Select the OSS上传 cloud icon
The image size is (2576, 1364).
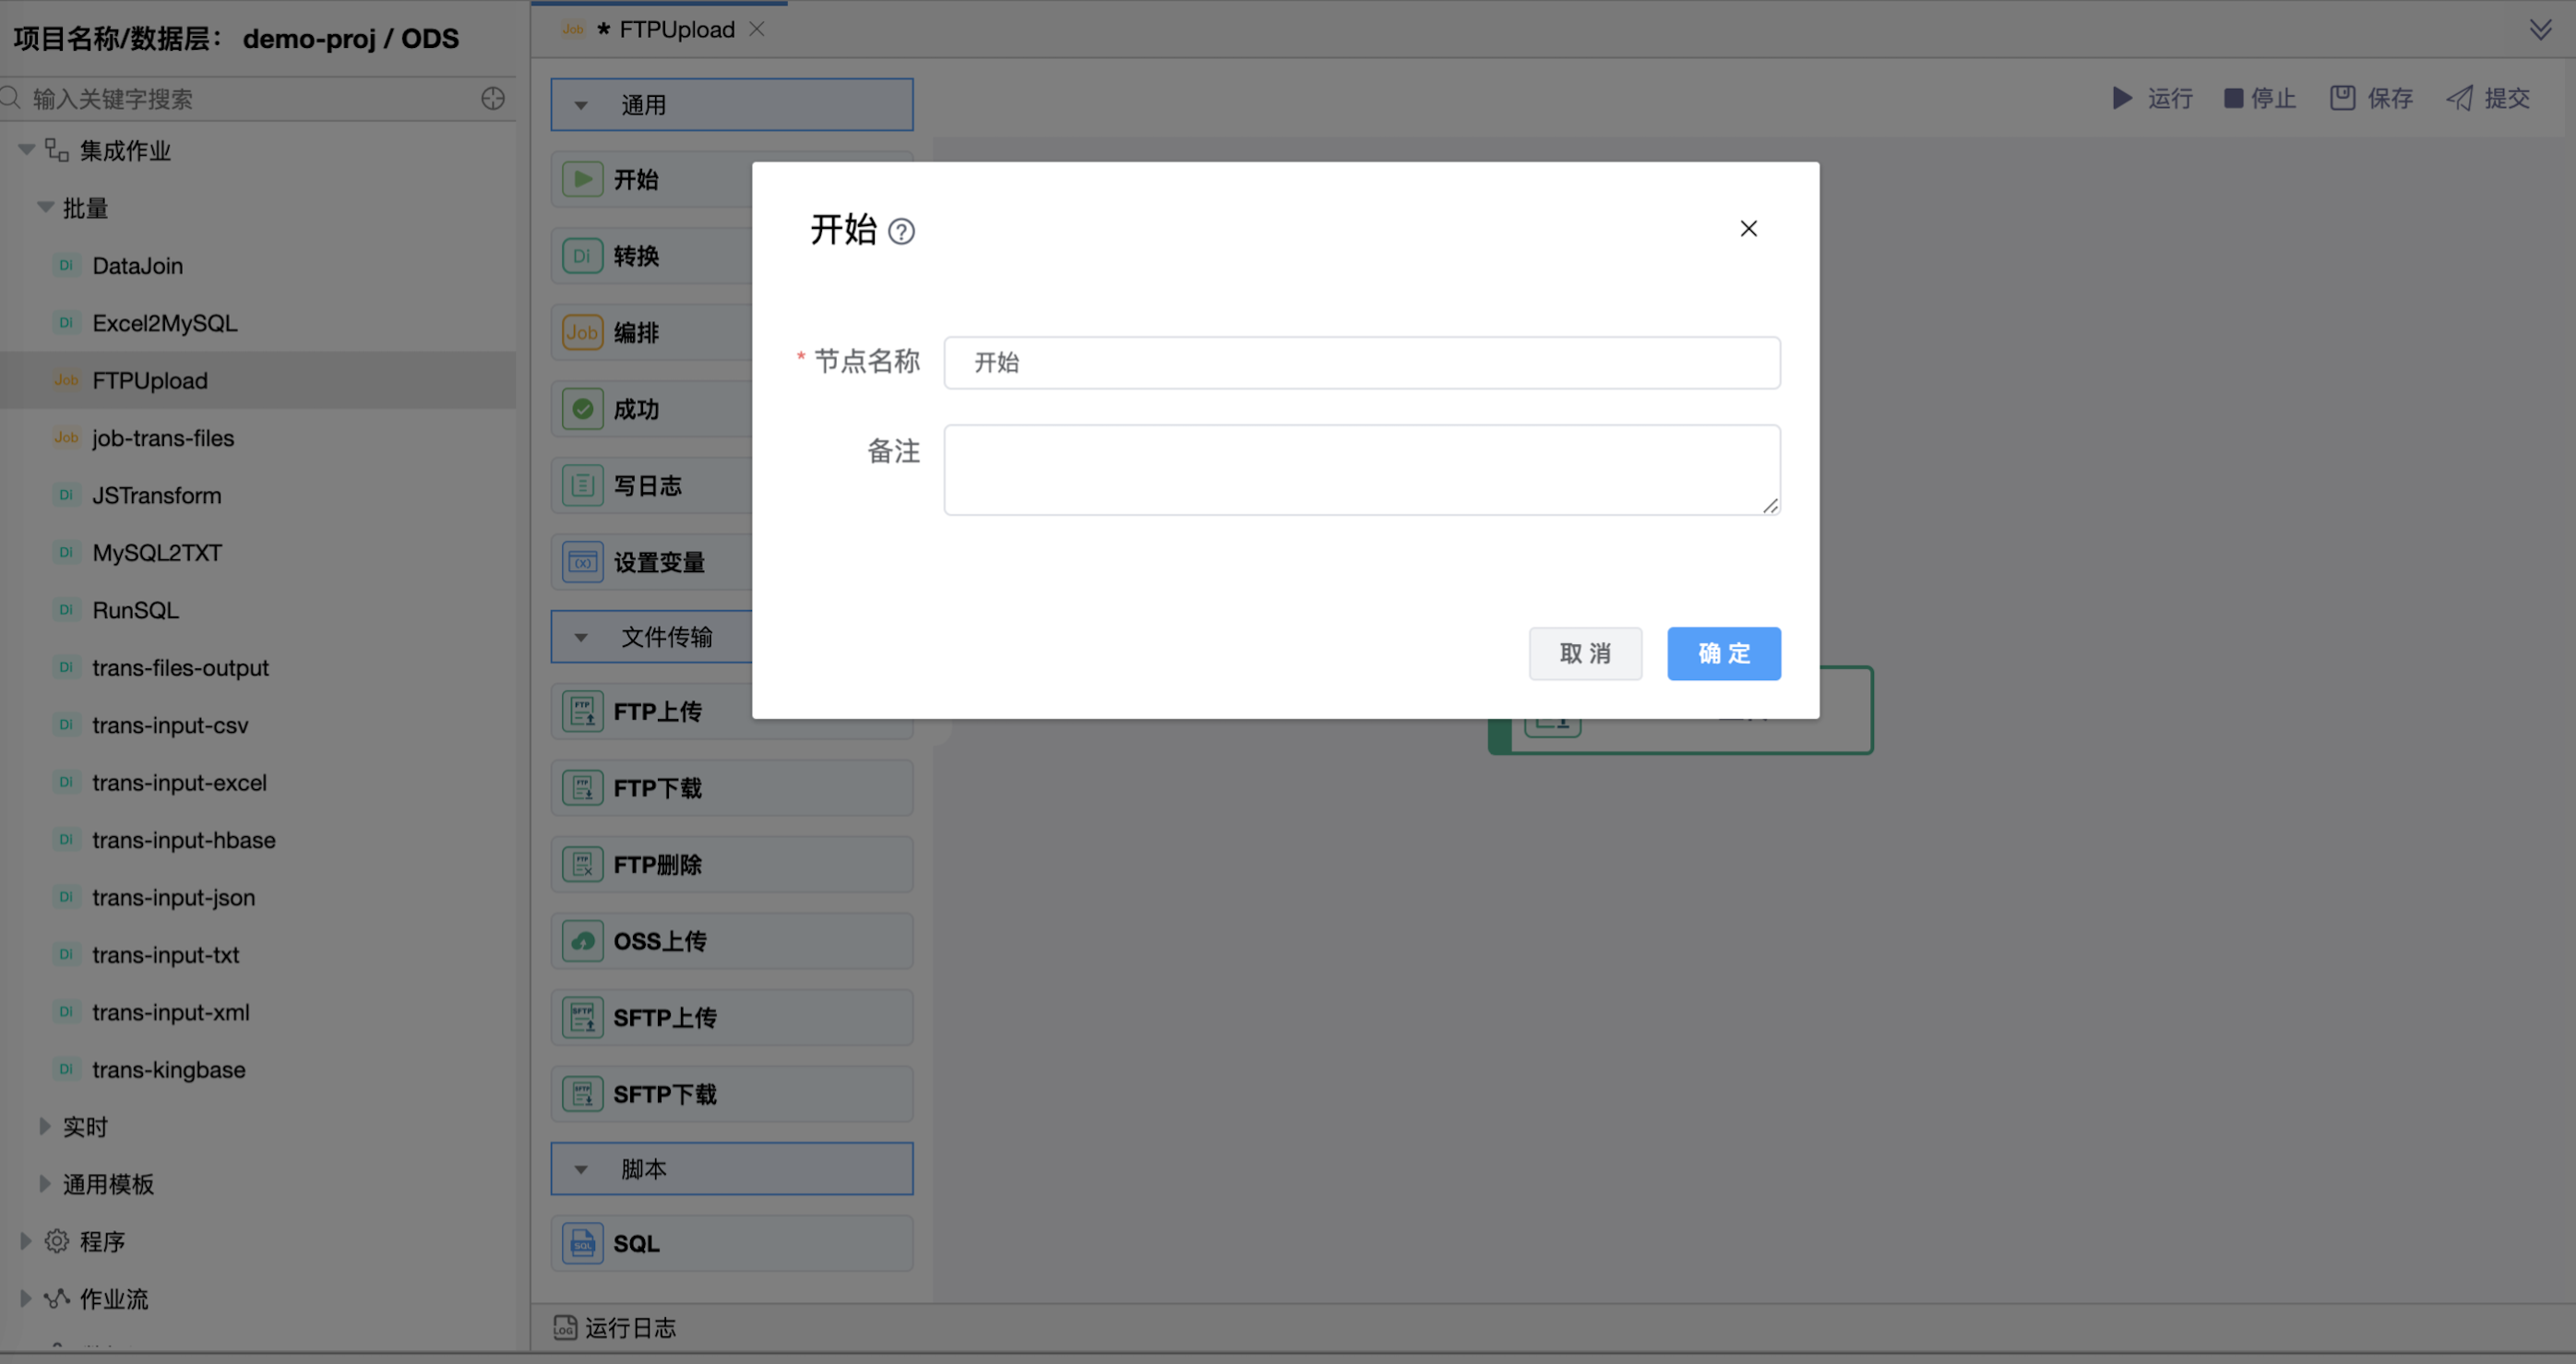click(x=582, y=941)
